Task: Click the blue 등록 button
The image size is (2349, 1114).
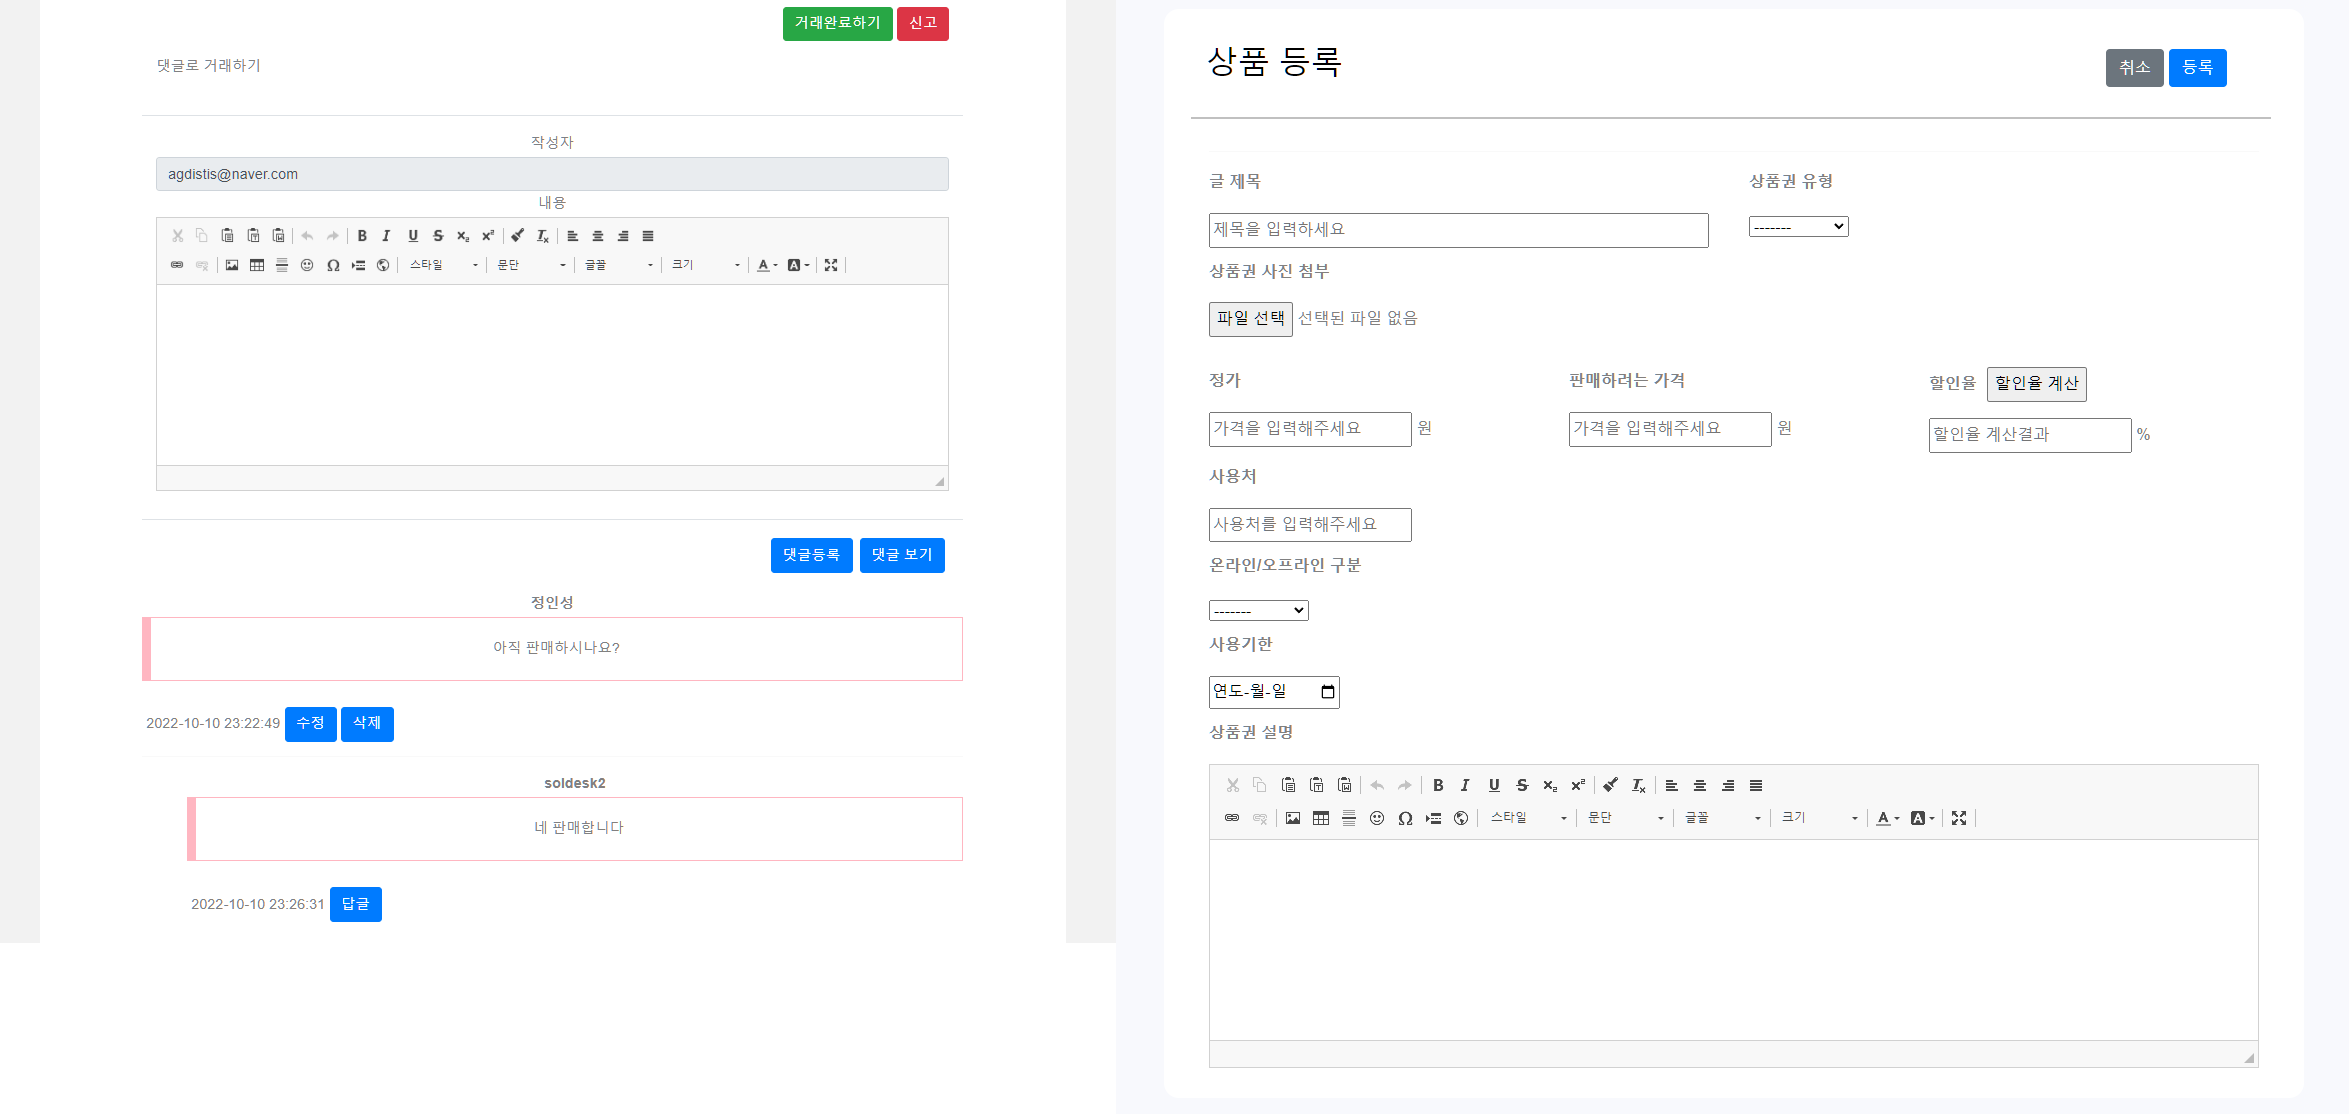Action: (2197, 68)
